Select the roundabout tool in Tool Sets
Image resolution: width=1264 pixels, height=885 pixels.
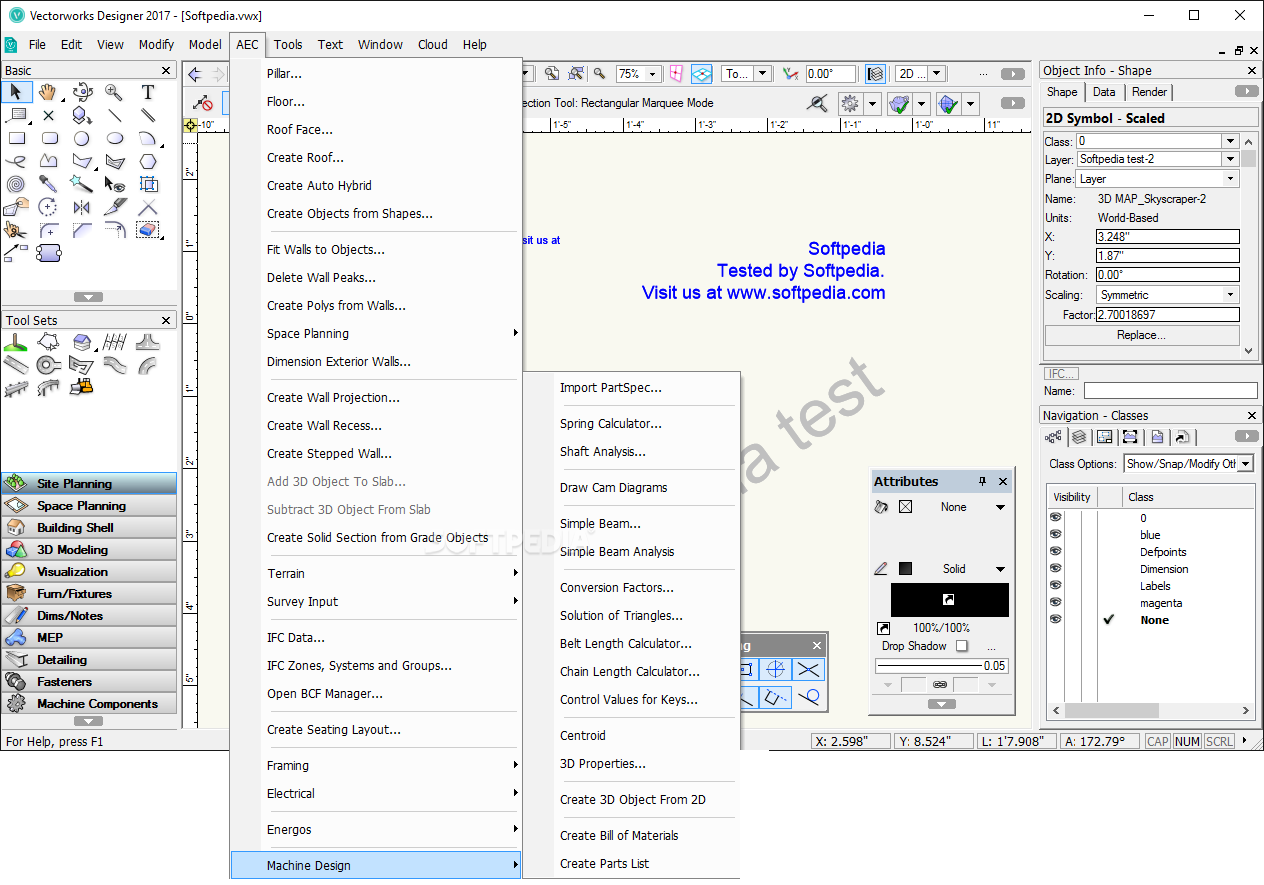pyautogui.click(x=48, y=364)
